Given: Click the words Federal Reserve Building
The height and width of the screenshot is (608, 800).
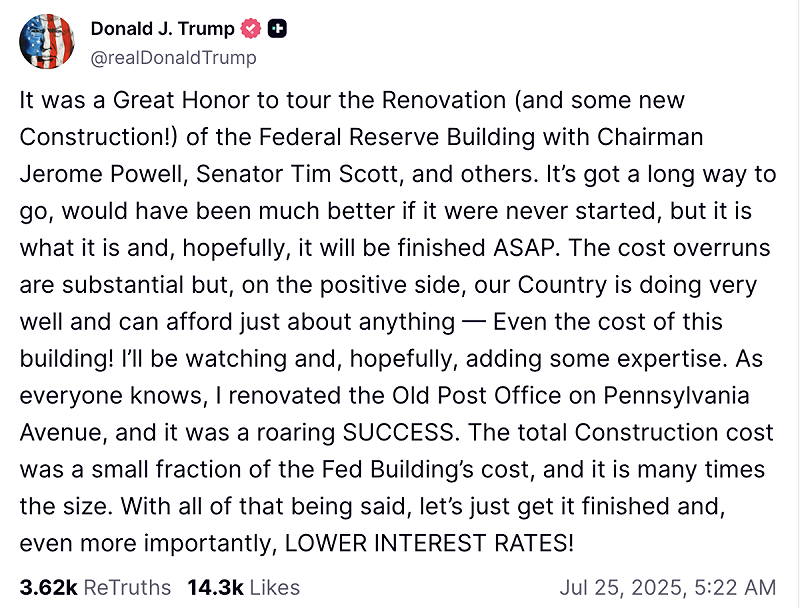Looking at the screenshot, I should [397, 137].
